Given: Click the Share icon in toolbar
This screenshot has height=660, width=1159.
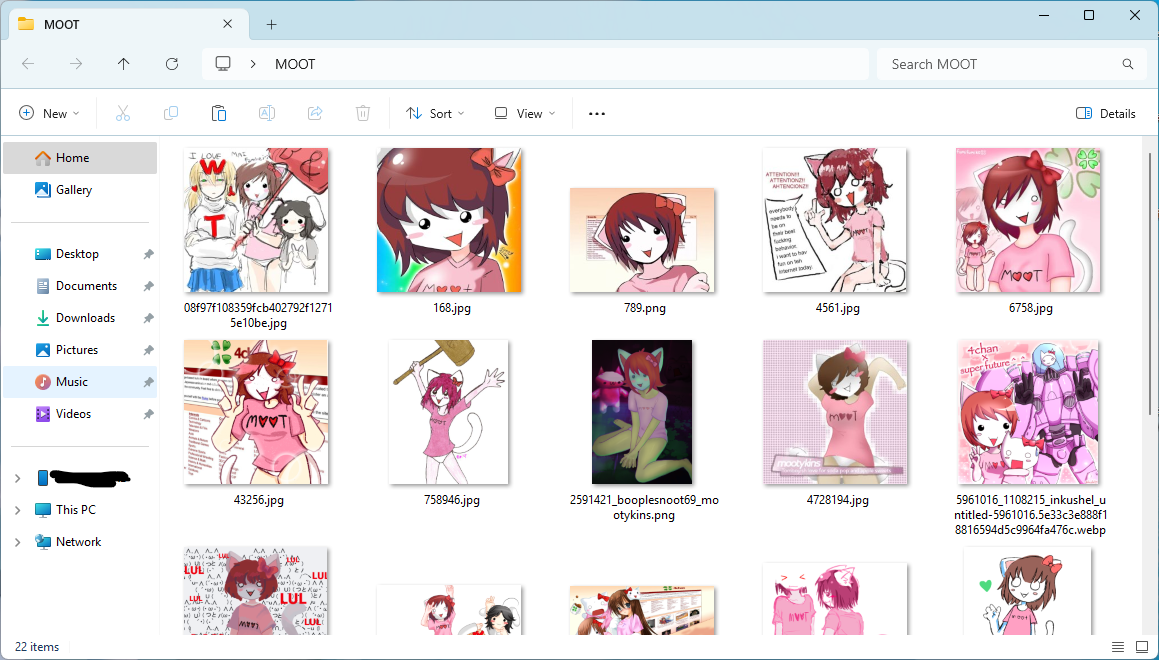Looking at the screenshot, I should (315, 113).
